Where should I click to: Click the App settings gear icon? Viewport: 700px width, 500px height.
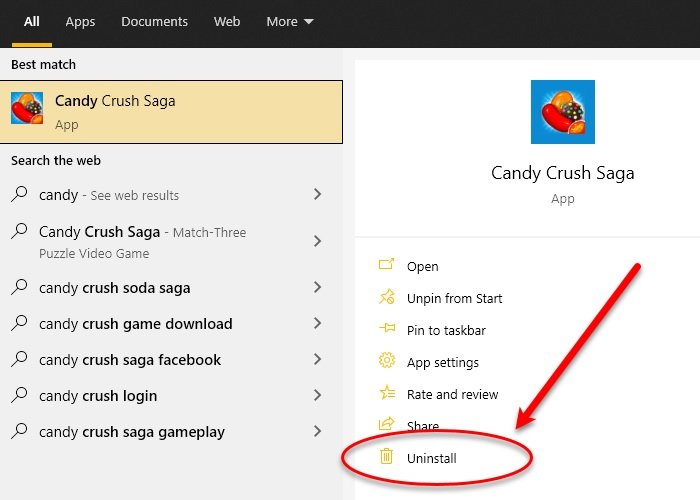tap(387, 360)
